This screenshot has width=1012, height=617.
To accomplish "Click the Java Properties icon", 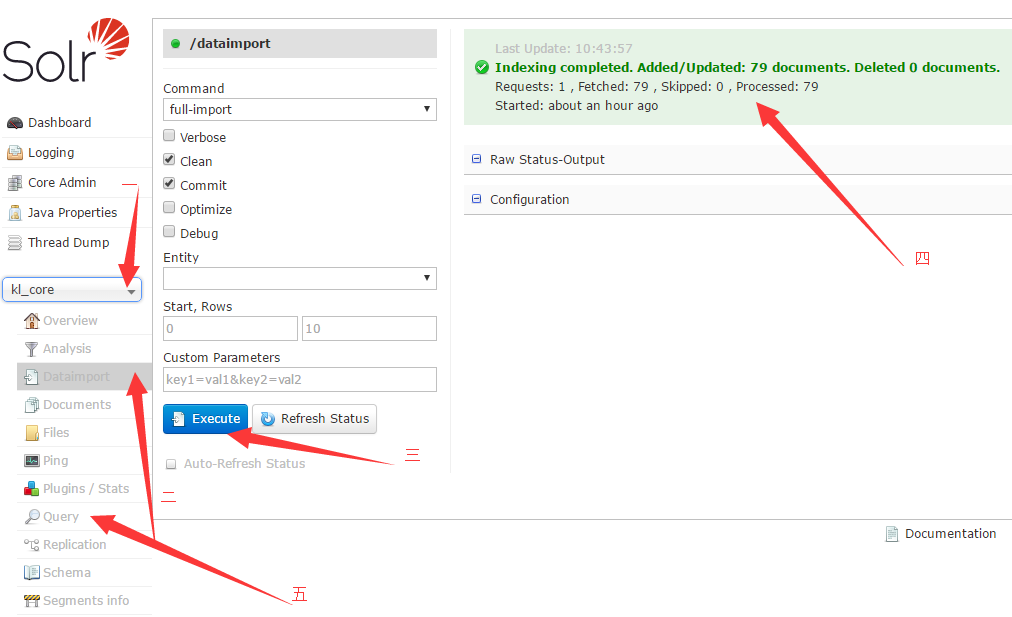I will coord(15,213).
